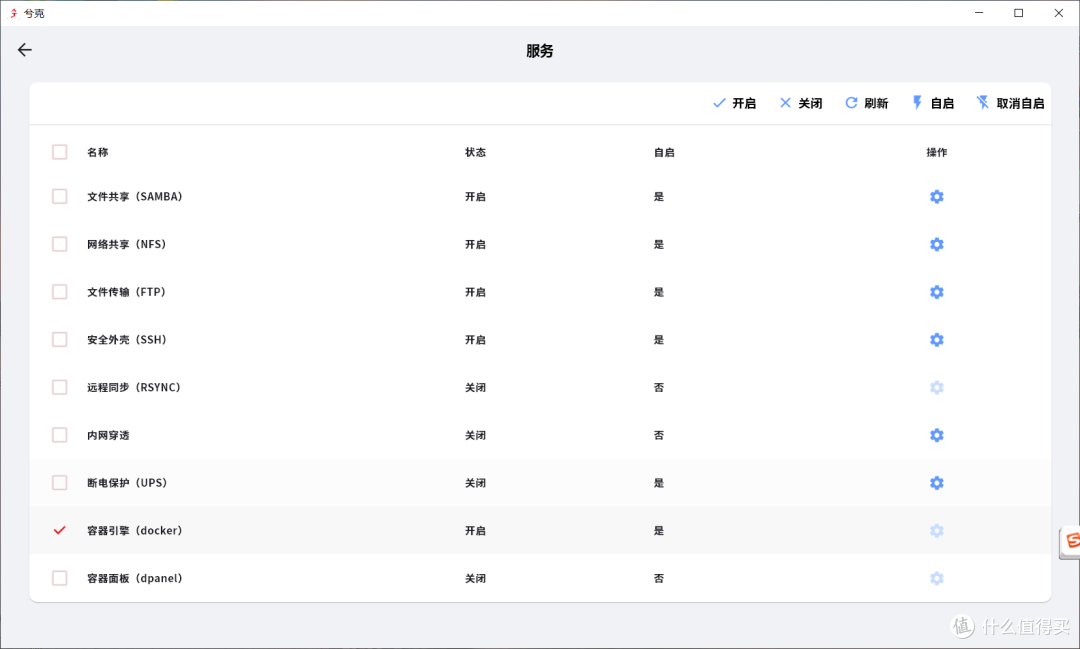Click the 自启 (autostart) toolbar button
Viewport: 1080px width, 649px height.
coord(933,103)
